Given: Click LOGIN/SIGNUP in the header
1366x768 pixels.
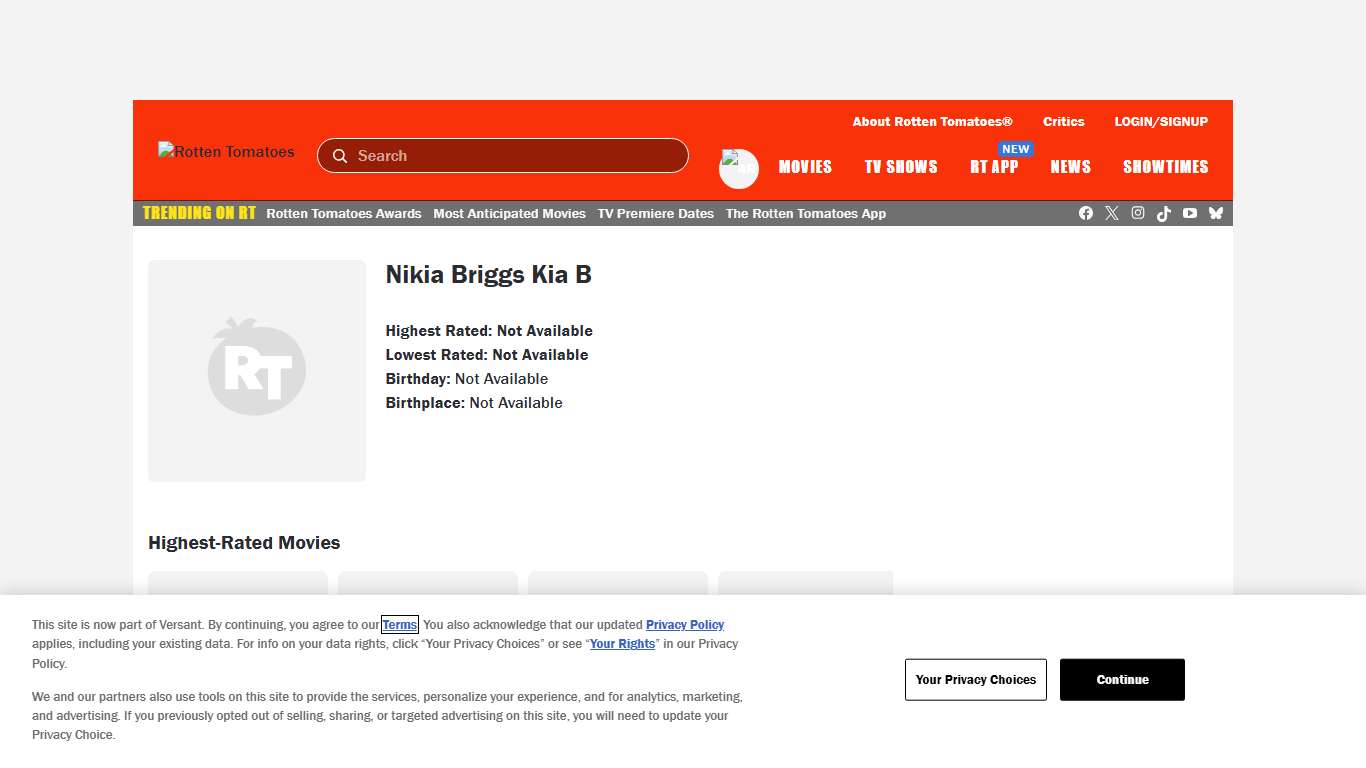Looking at the screenshot, I should click(1161, 121).
